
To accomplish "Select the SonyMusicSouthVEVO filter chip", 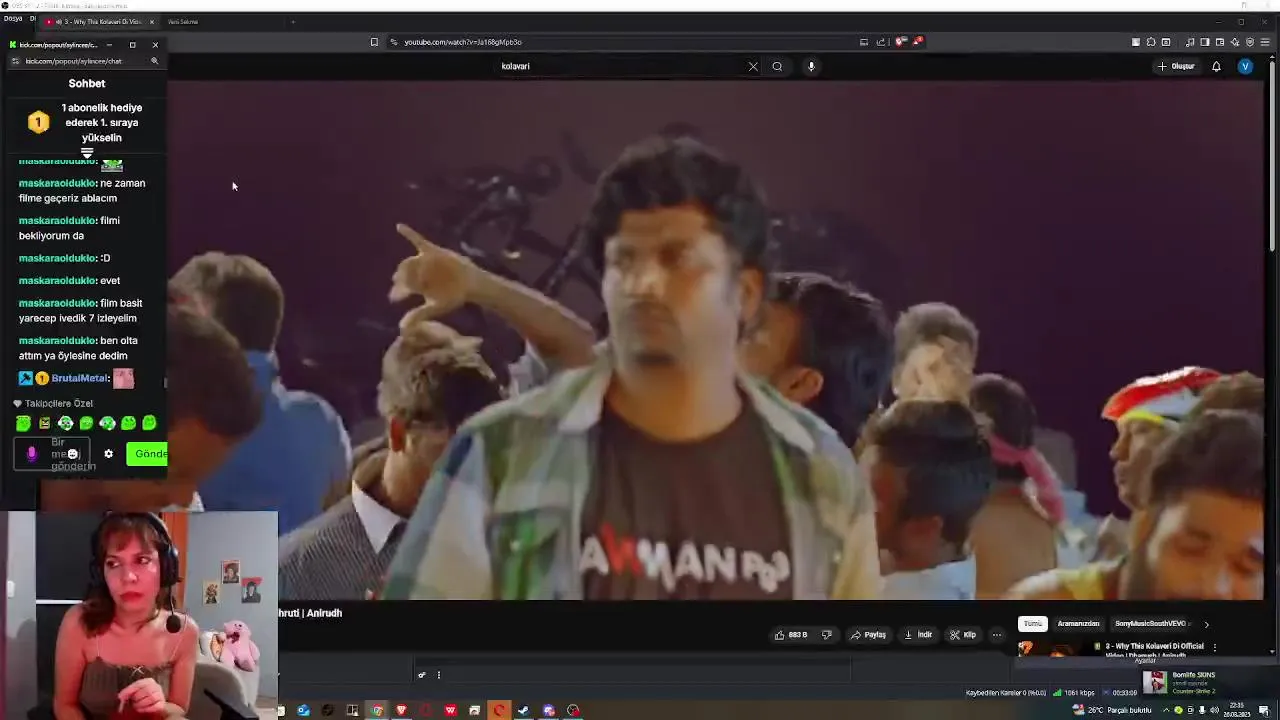I will [x=1150, y=623].
